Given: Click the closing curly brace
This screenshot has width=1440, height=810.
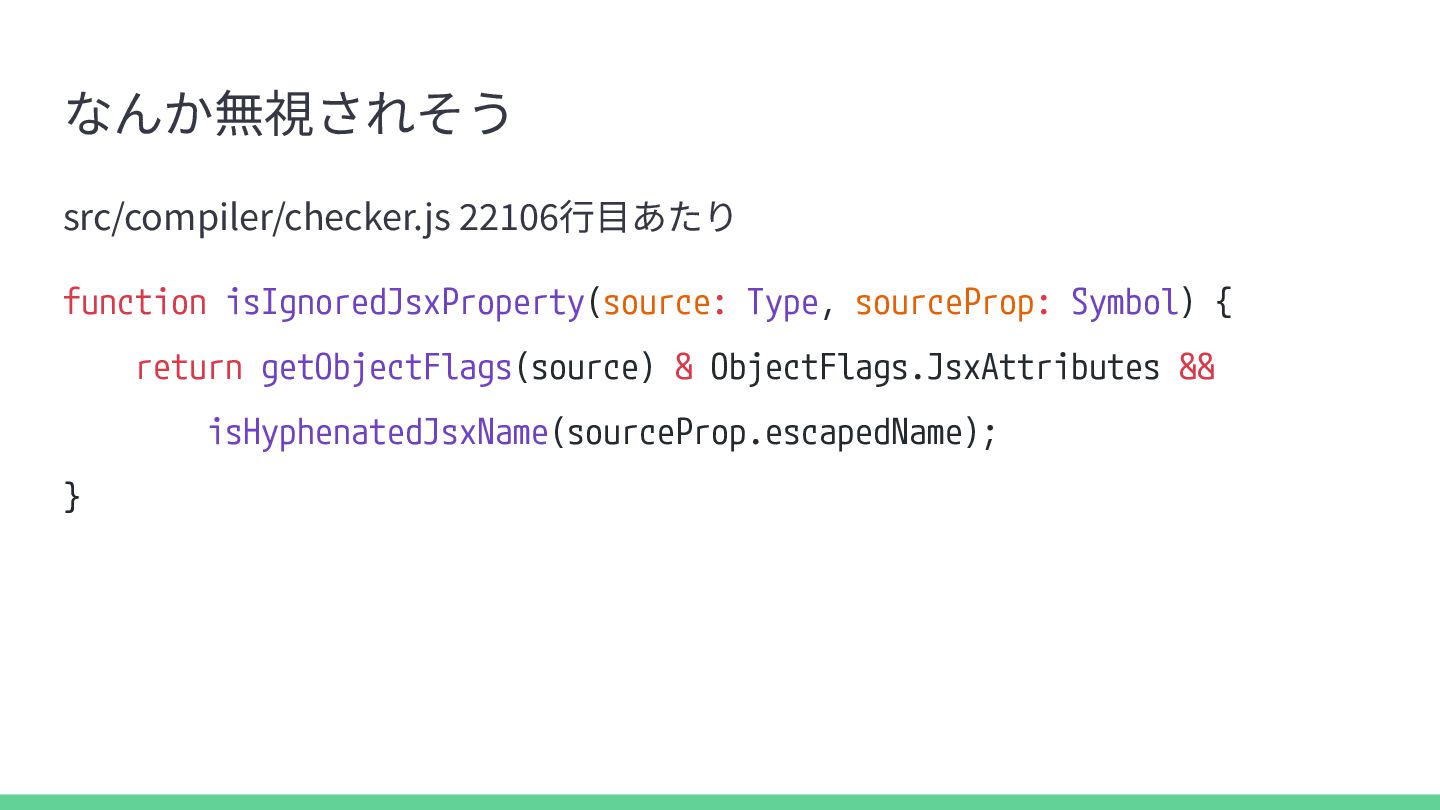Looking at the screenshot, I should point(72,497).
